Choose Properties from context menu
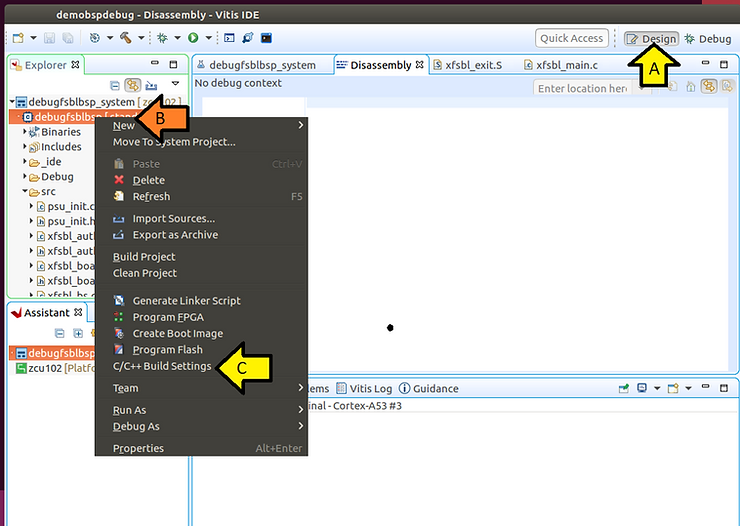740x526 pixels. coord(202,448)
